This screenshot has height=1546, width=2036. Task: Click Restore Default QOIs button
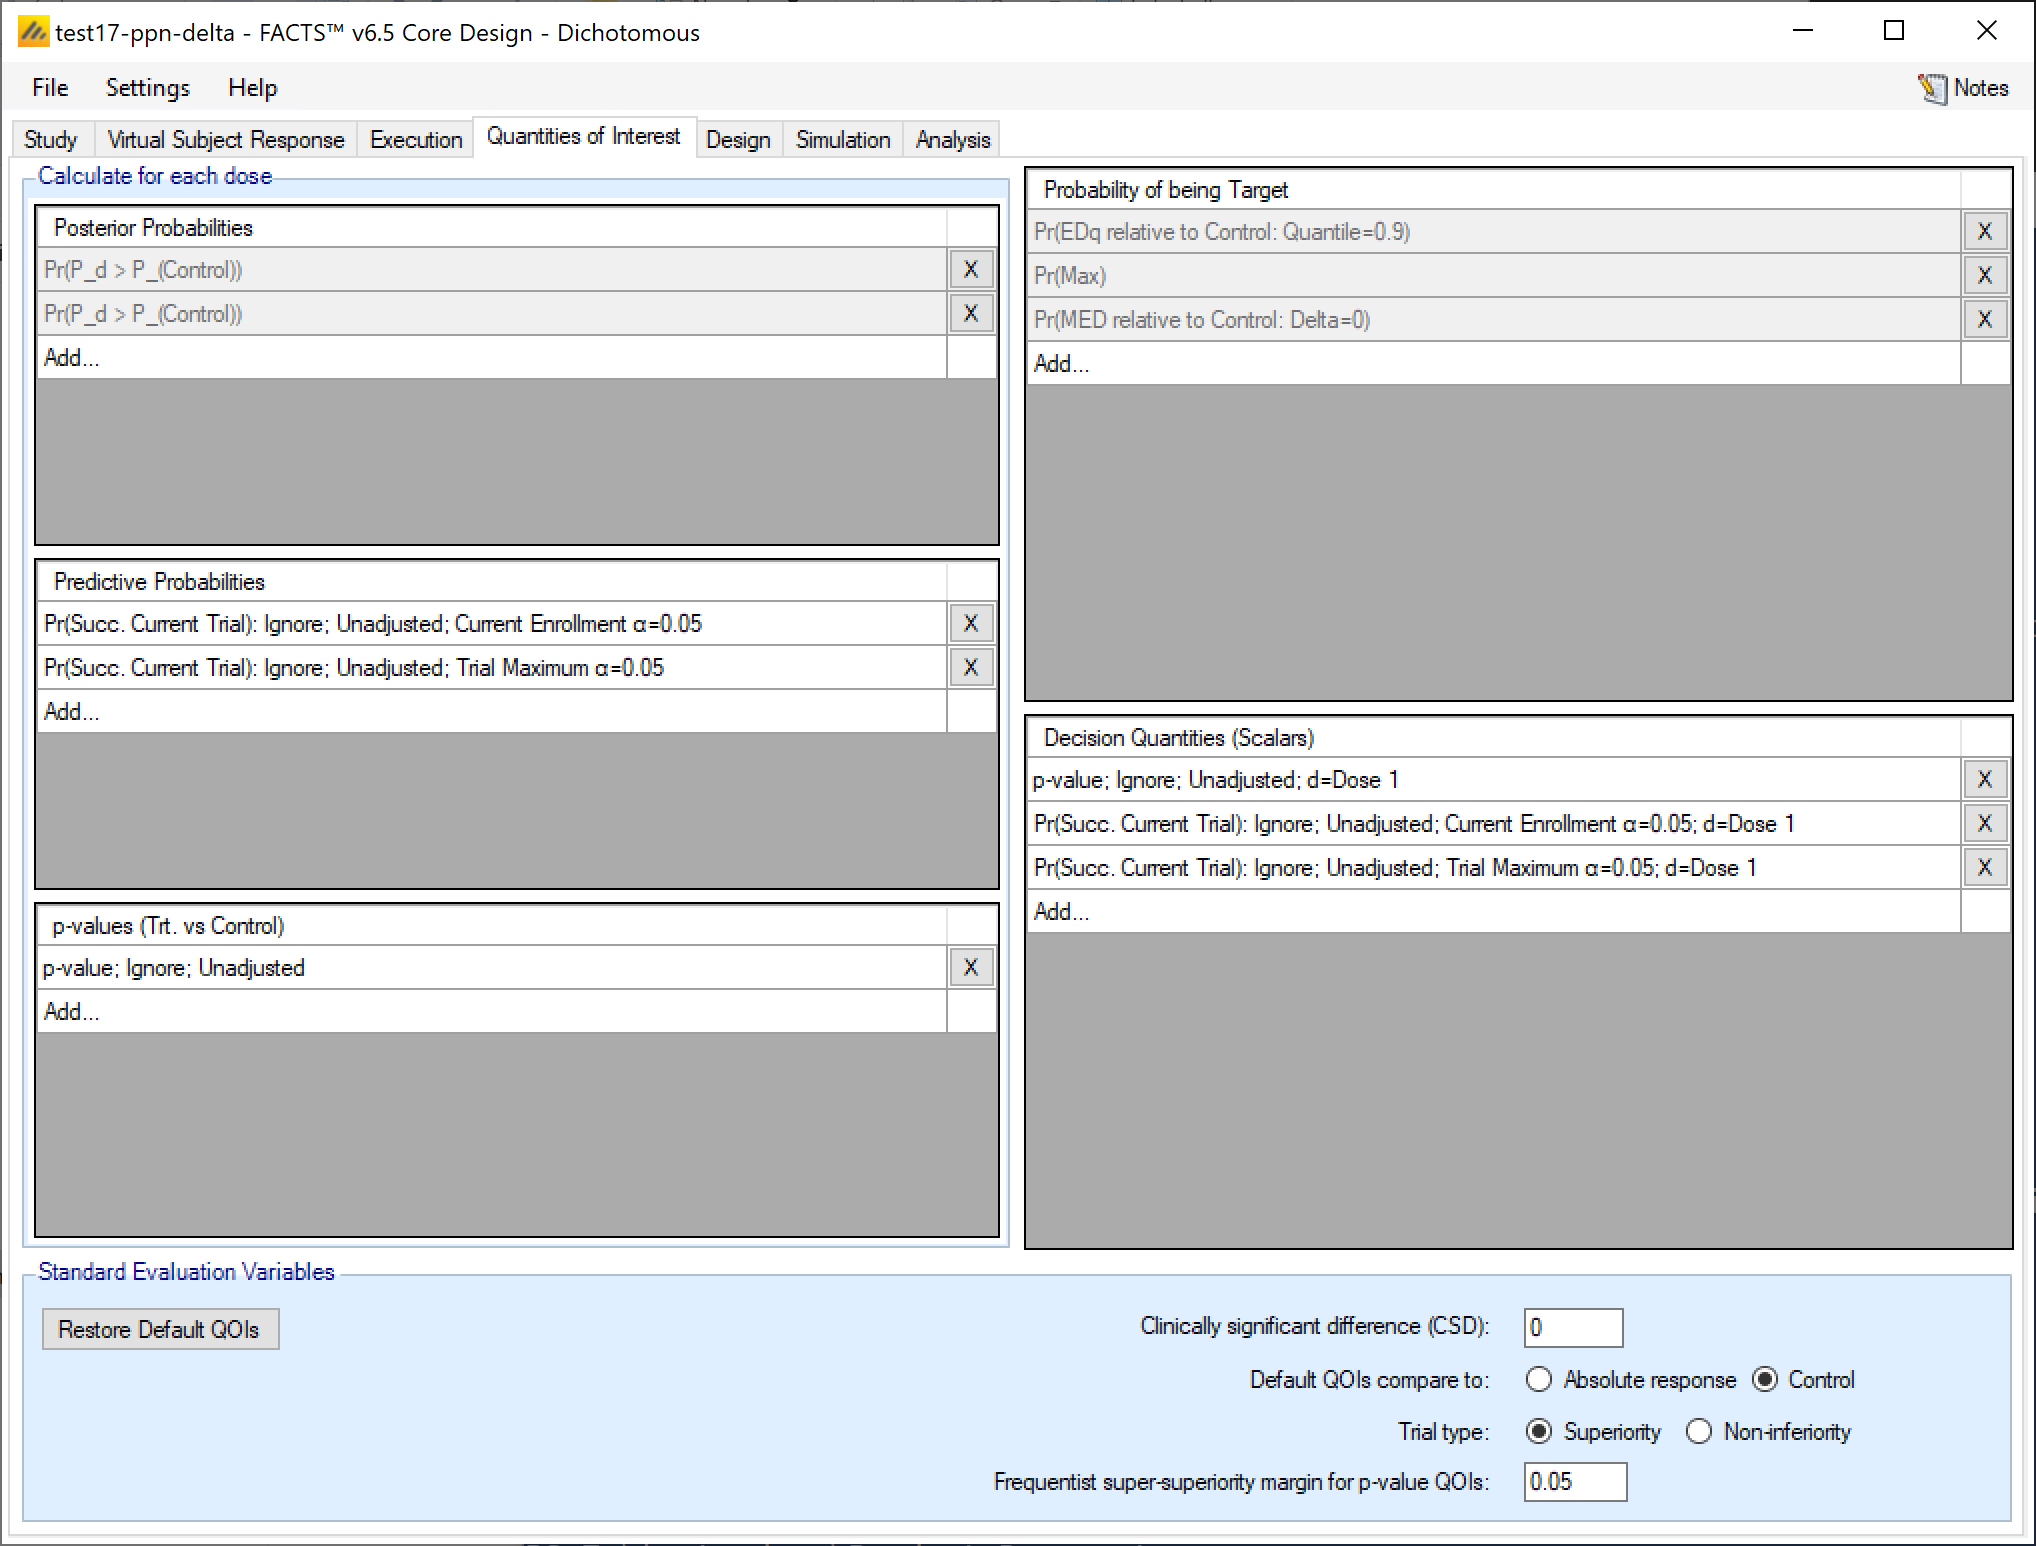(160, 1329)
